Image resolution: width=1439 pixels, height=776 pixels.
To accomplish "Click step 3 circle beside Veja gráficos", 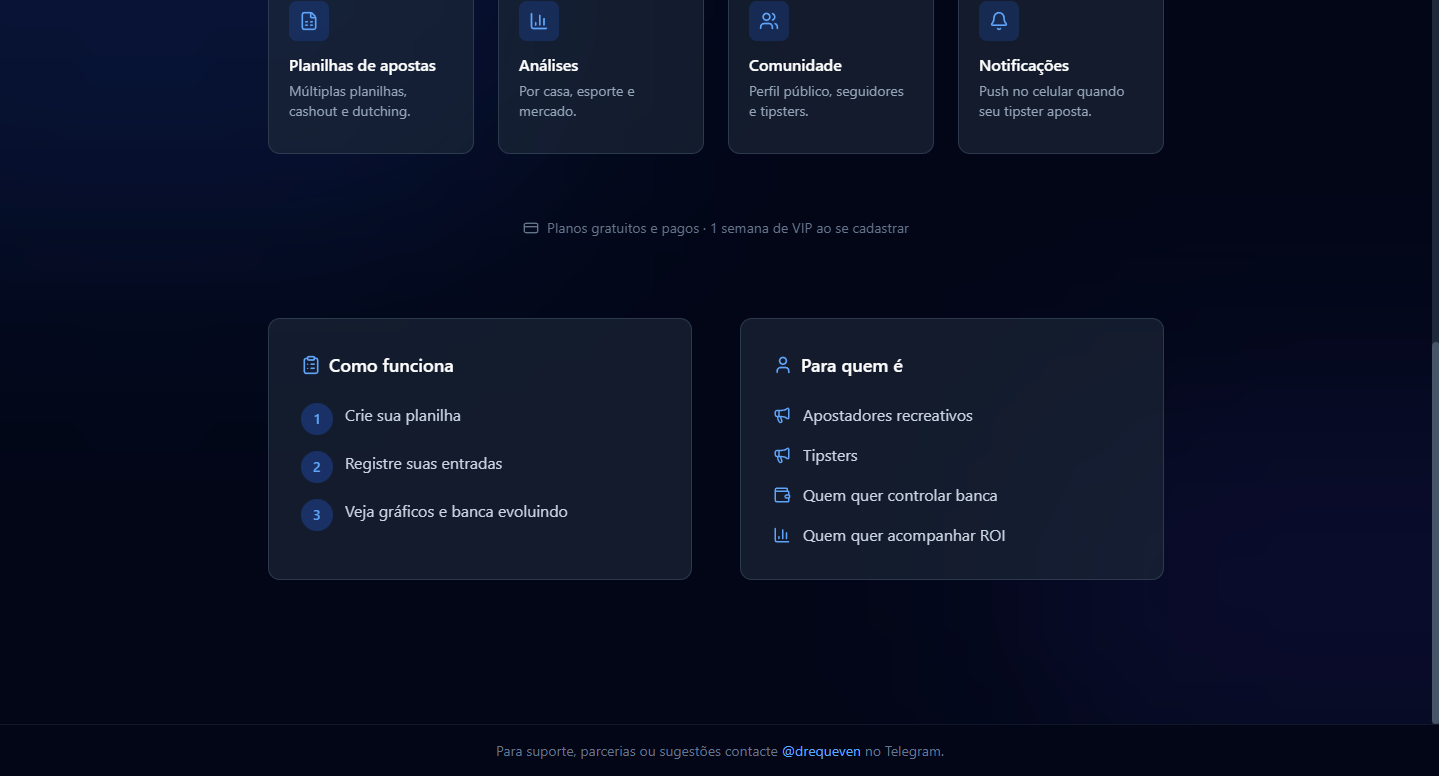I will [x=317, y=514].
